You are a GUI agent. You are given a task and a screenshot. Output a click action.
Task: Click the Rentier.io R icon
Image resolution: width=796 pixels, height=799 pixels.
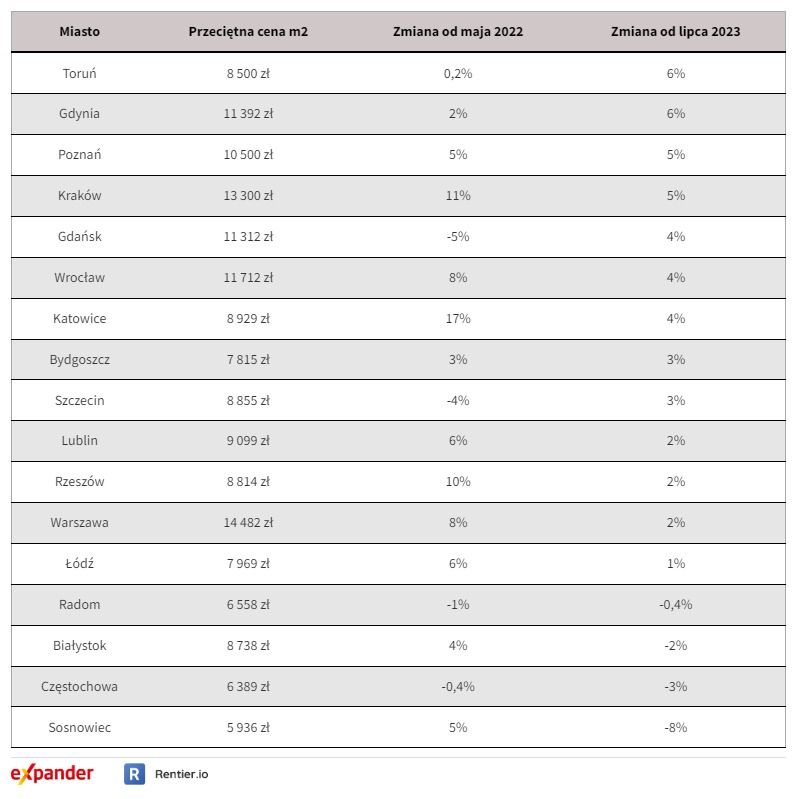tap(134, 774)
